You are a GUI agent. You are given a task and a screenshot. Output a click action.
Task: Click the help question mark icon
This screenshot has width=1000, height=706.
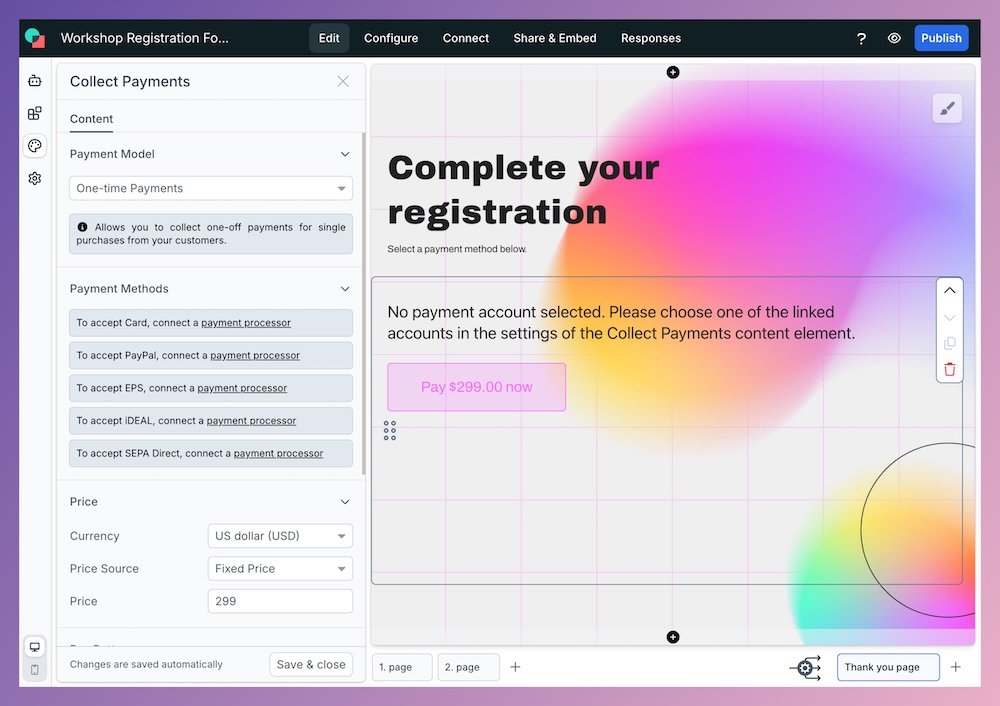[x=861, y=38]
